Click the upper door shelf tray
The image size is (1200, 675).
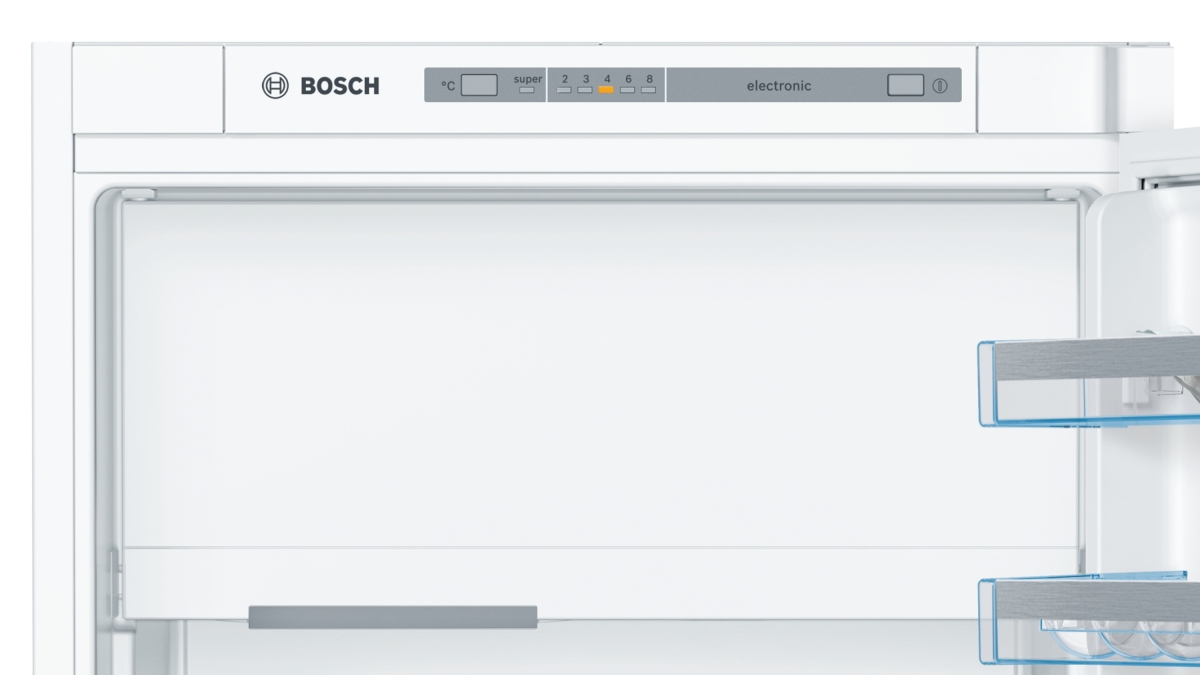click(1089, 382)
